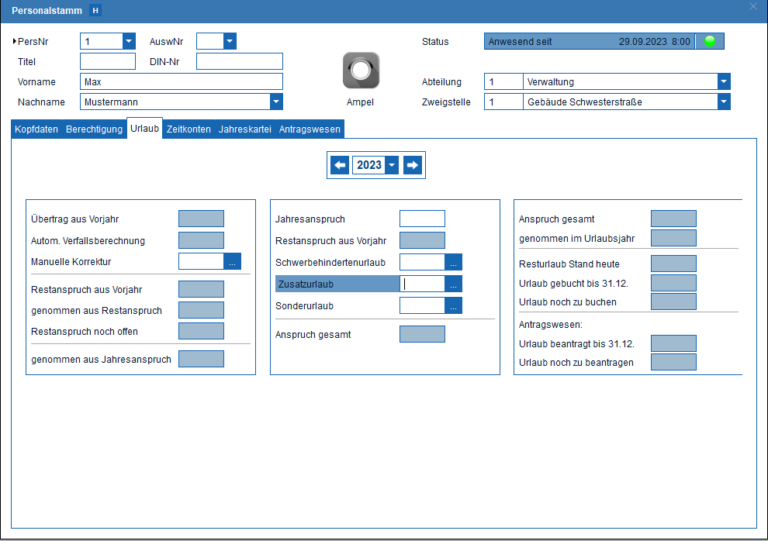
Task: Expand the year 2023 dropdown
Action: pos(392,165)
